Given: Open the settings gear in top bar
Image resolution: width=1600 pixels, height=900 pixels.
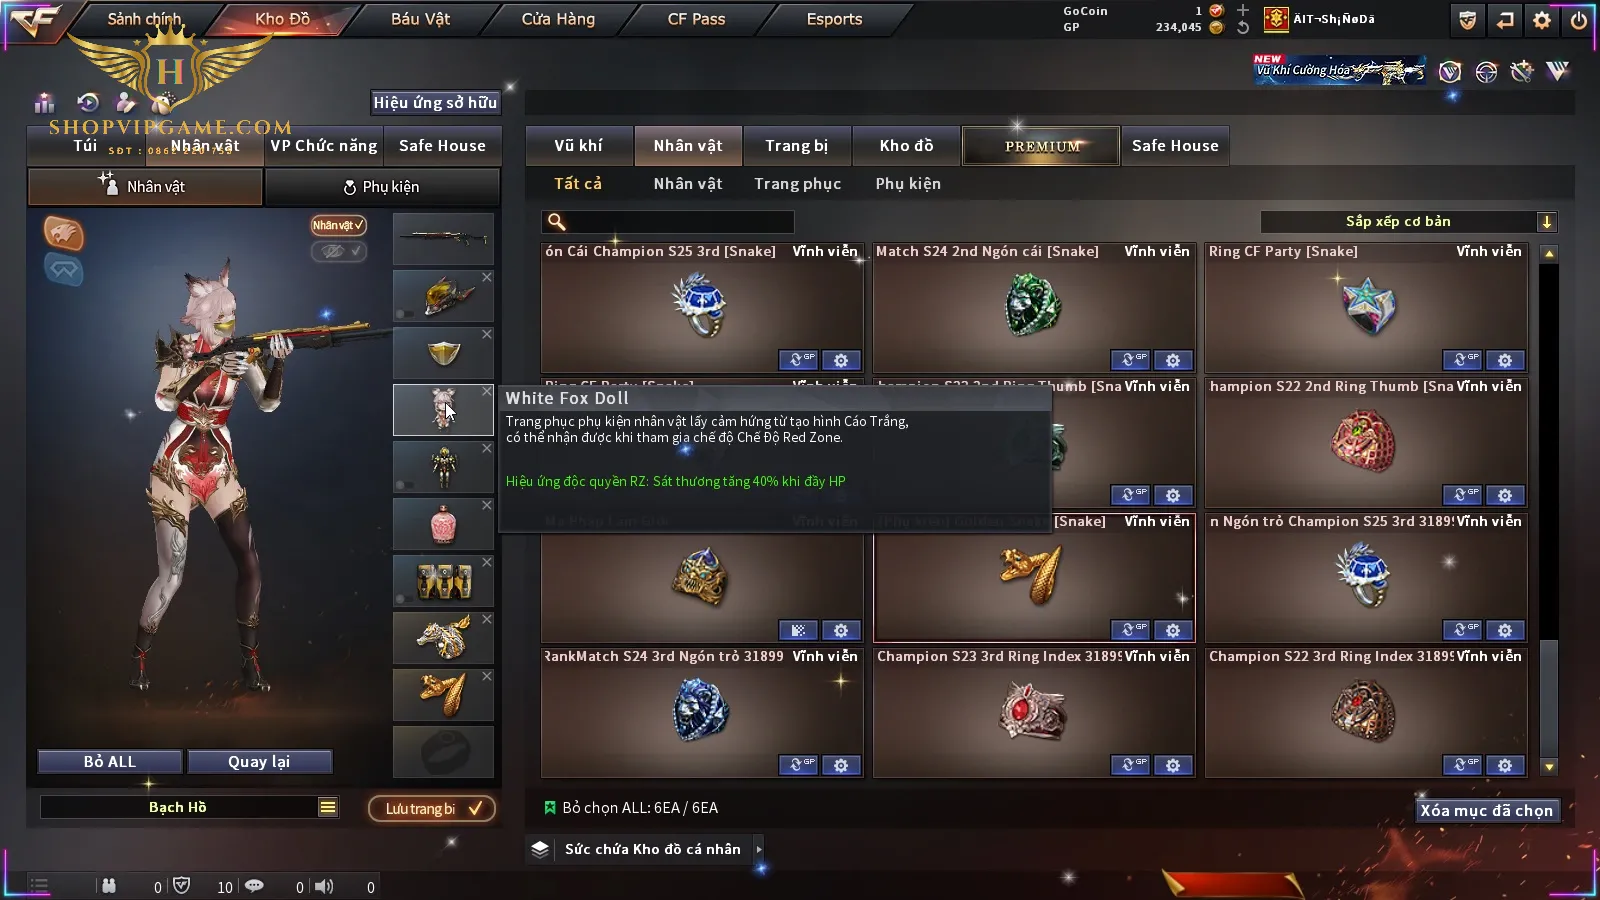Looking at the screenshot, I should pos(1542,20).
